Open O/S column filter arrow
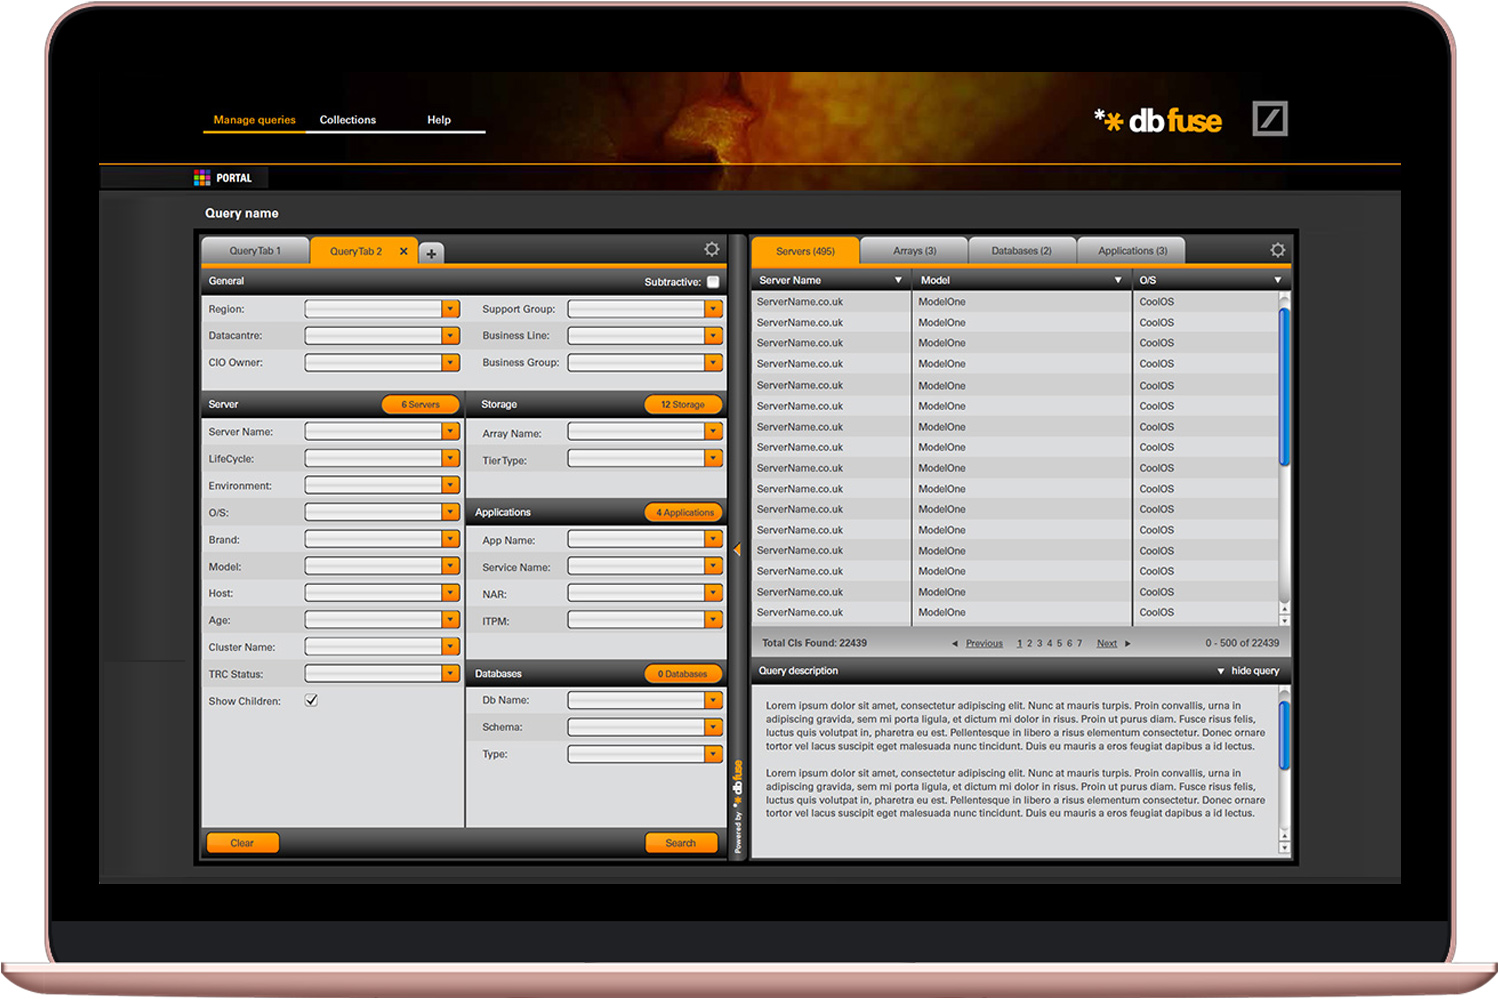Image resolution: width=1500 pixels, height=1000 pixels. coord(1278,281)
